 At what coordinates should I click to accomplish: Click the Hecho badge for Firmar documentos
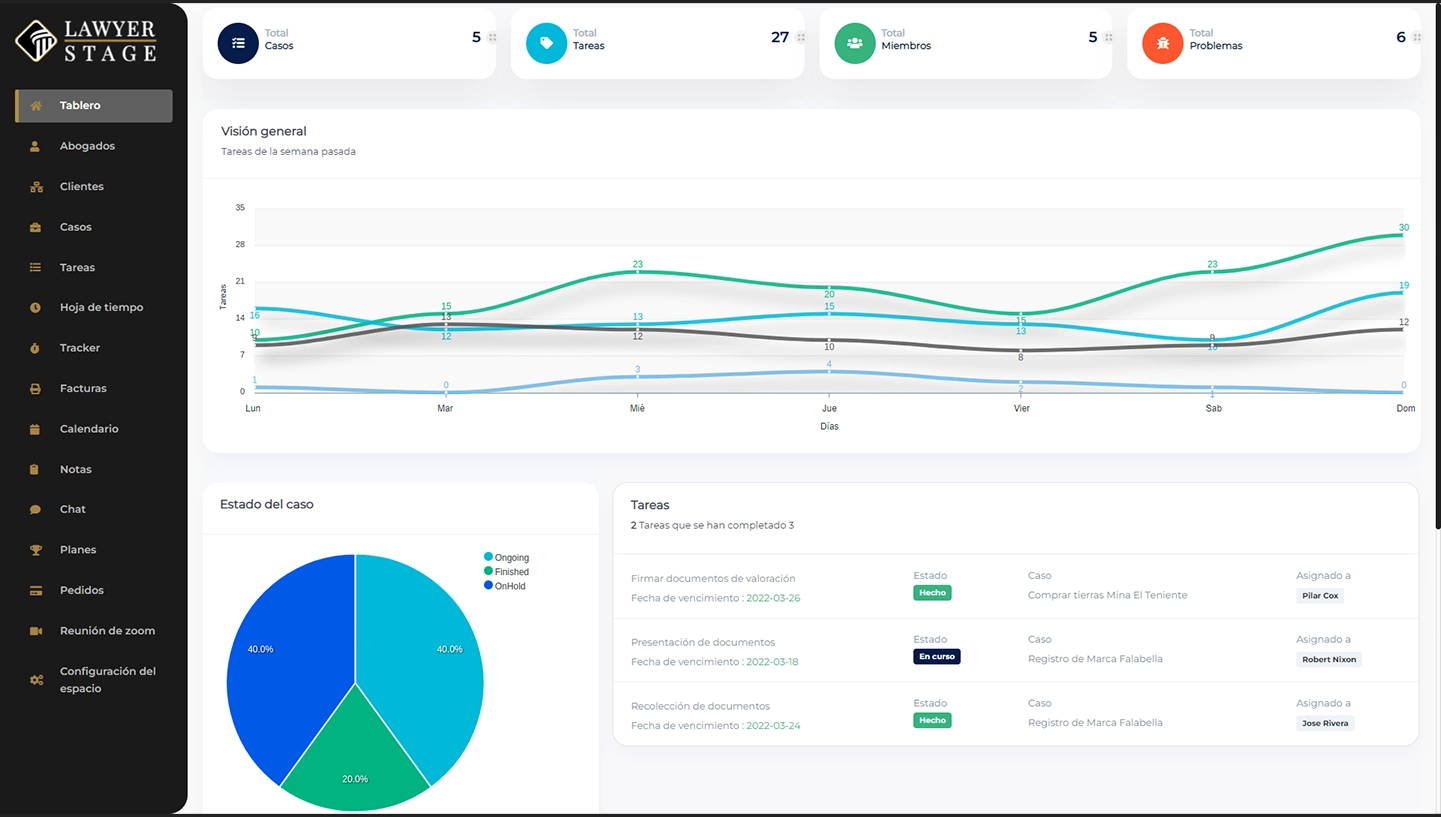[x=932, y=593]
